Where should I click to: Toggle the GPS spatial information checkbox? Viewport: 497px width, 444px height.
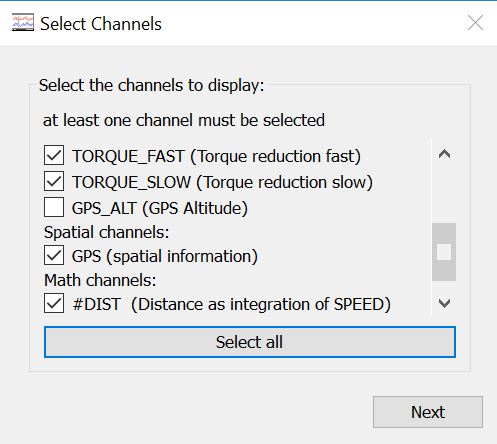[54, 255]
